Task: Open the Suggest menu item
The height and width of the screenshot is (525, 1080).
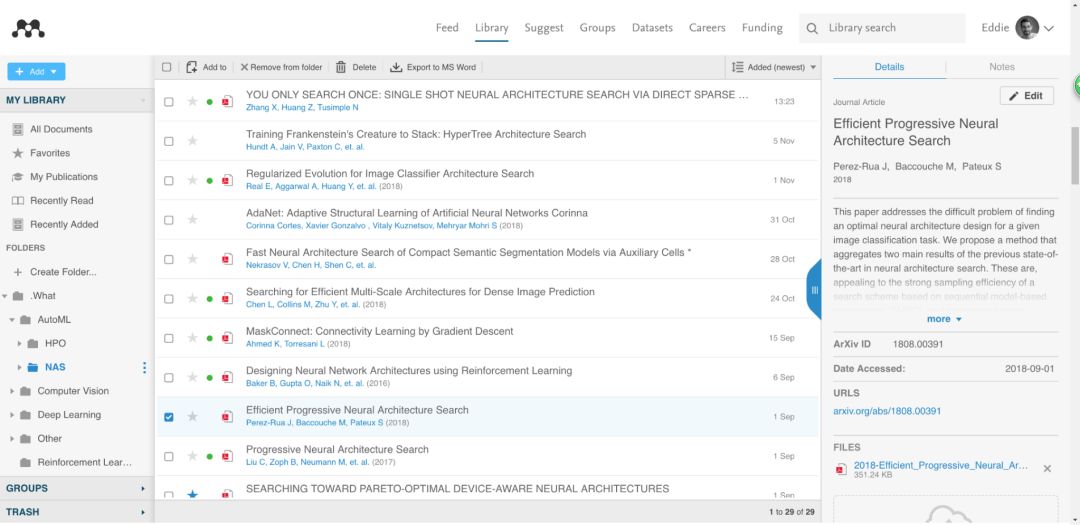Action: (x=544, y=28)
